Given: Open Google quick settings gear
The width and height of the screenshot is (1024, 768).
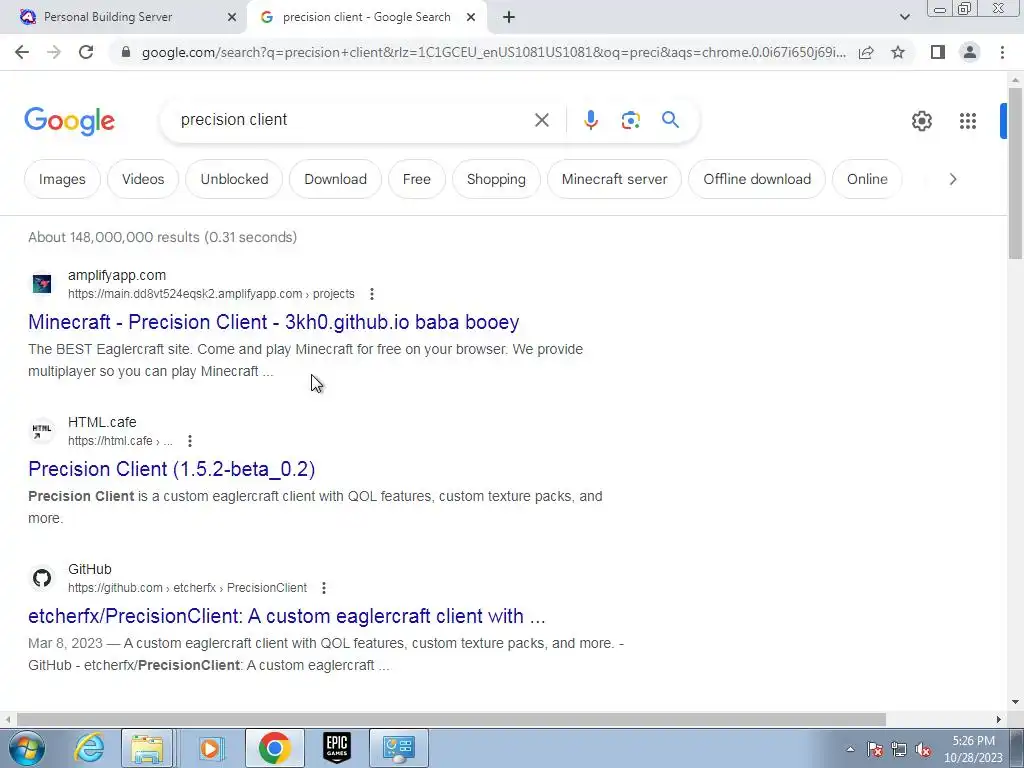Looking at the screenshot, I should (x=921, y=121).
